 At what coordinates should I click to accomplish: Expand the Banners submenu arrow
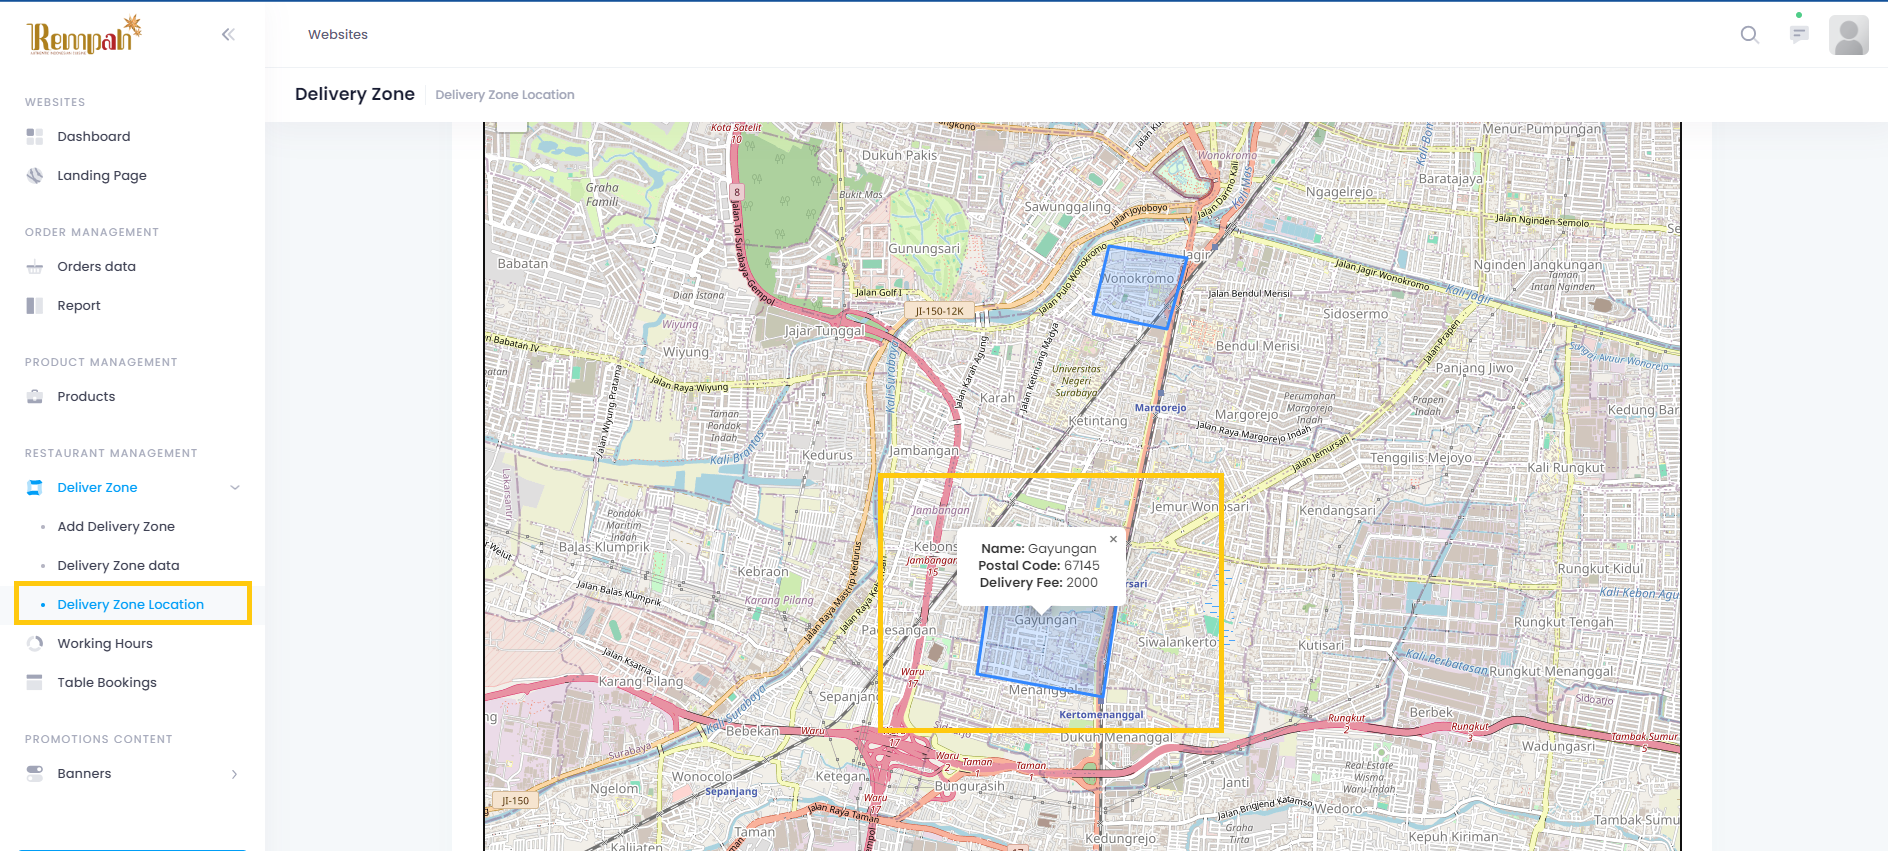235,774
